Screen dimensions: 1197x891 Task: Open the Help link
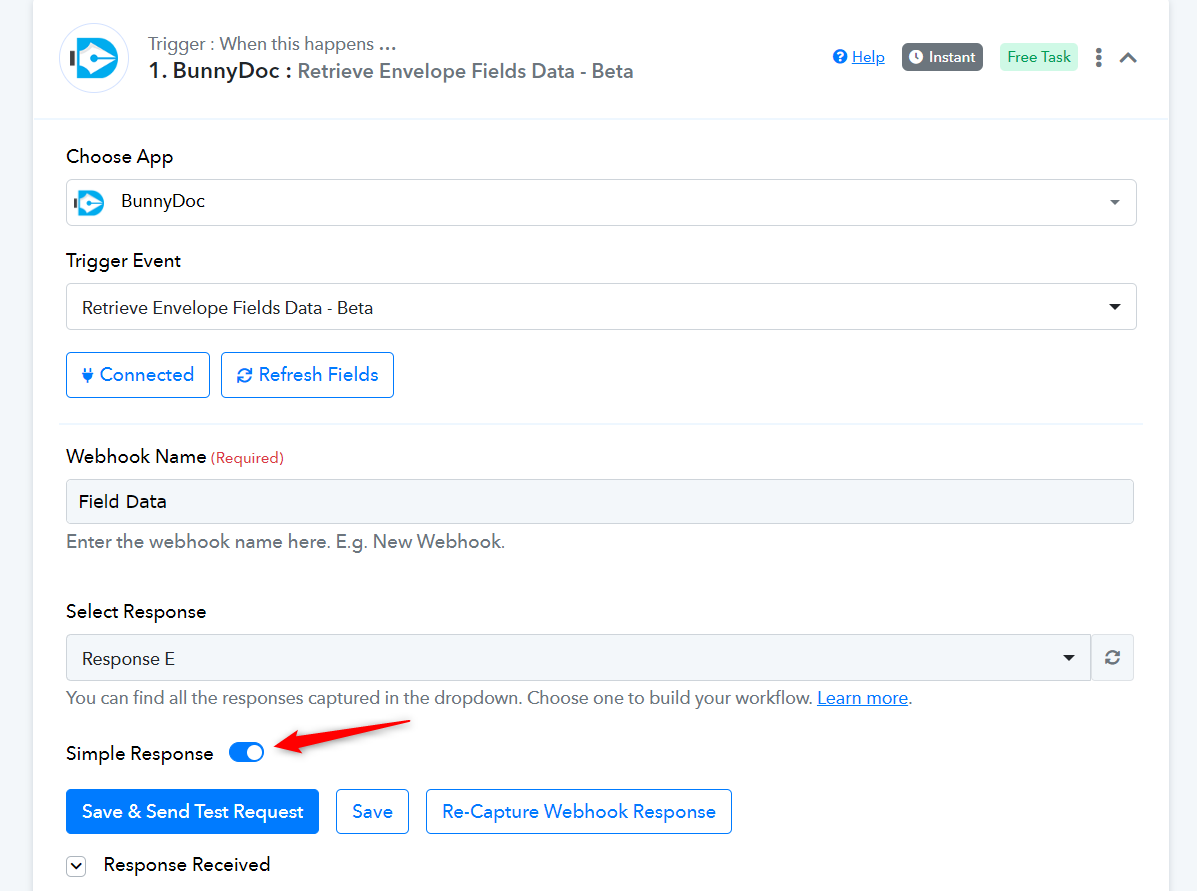click(x=868, y=57)
